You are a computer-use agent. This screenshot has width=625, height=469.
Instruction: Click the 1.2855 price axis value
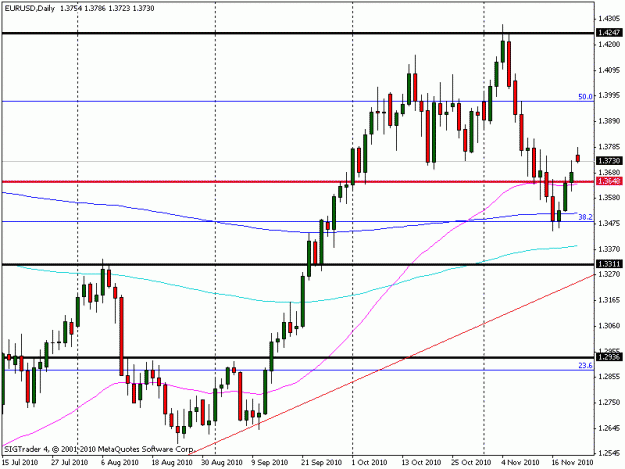(609, 377)
